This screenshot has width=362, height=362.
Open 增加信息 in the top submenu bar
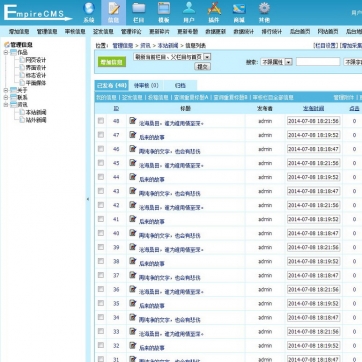click(x=19, y=32)
